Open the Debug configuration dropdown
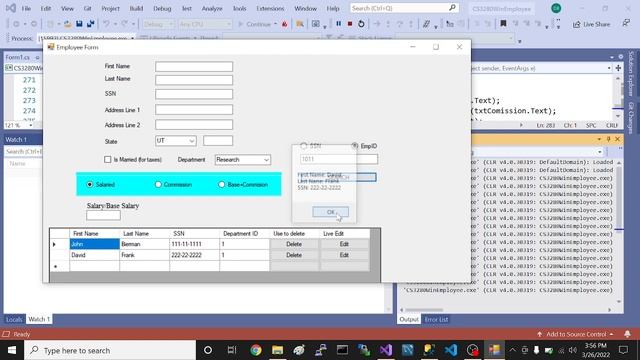The image size is (640, 360). 158,24
